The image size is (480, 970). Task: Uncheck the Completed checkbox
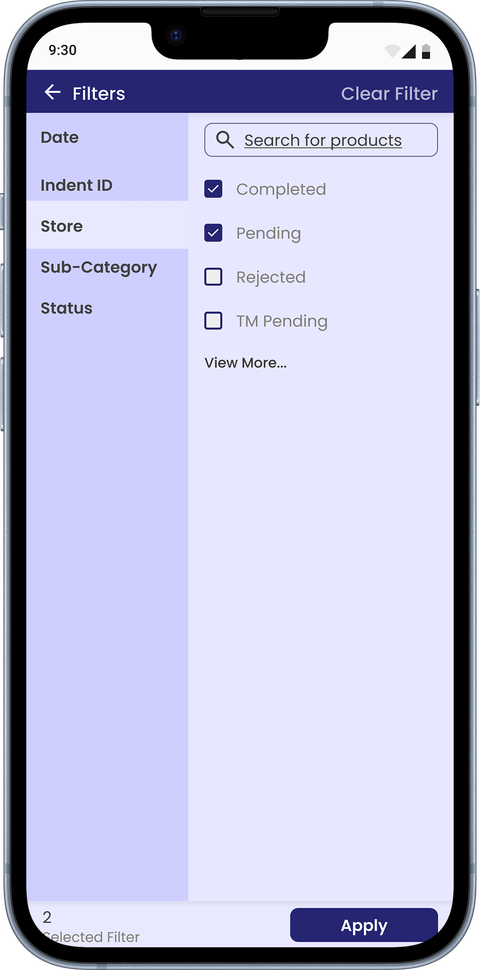(213, 189)
